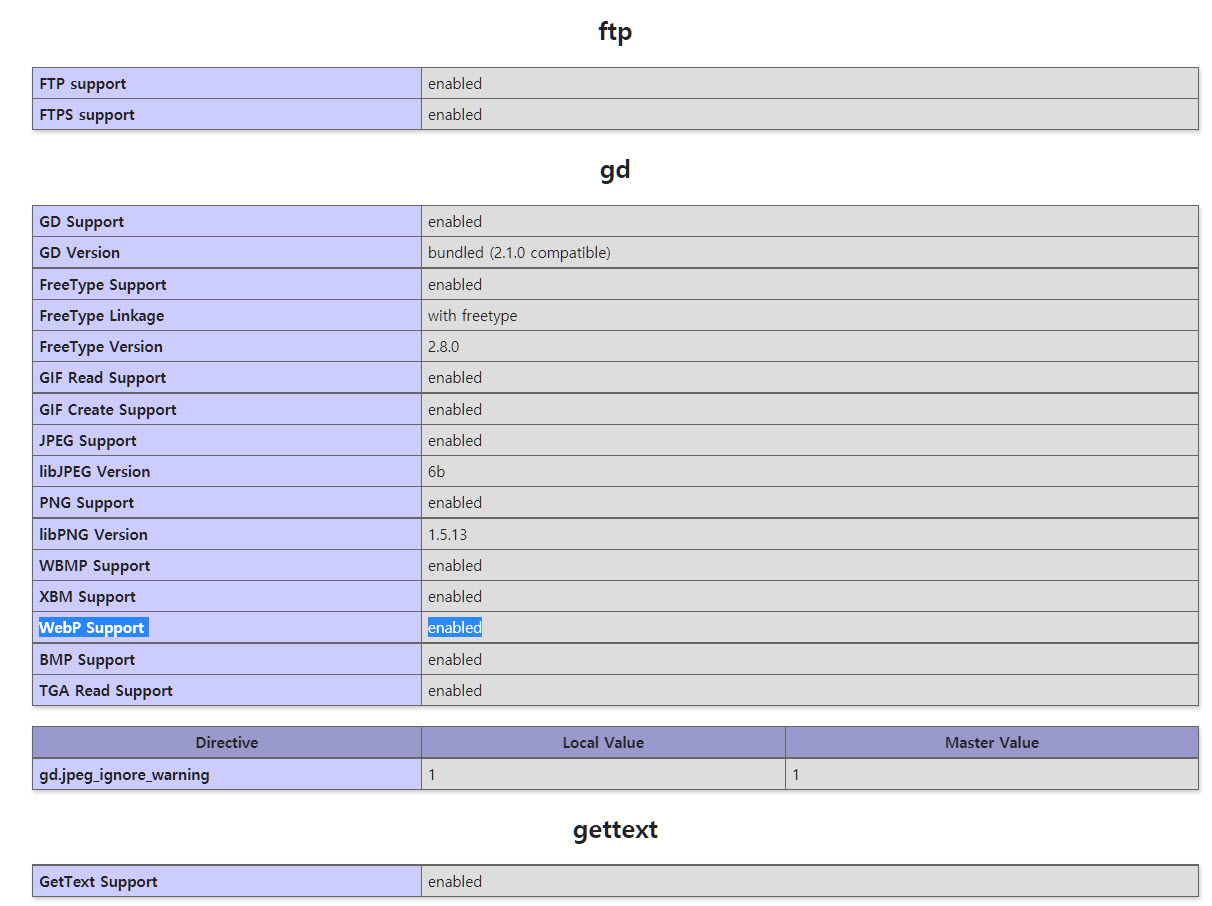Select the highlighted WebP Support label
The width and height of the screenshot is (1212, 906).
pos(93,628)
